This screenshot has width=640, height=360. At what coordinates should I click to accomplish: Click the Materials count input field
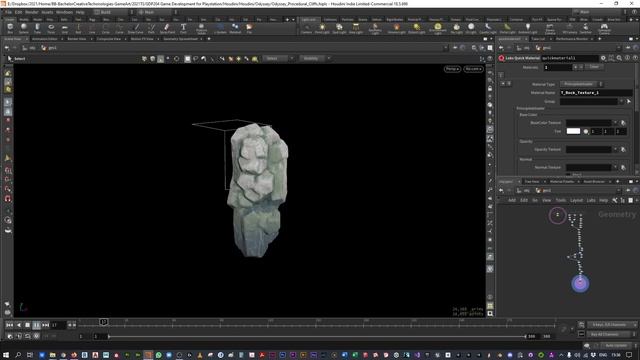tap(558, 67)
